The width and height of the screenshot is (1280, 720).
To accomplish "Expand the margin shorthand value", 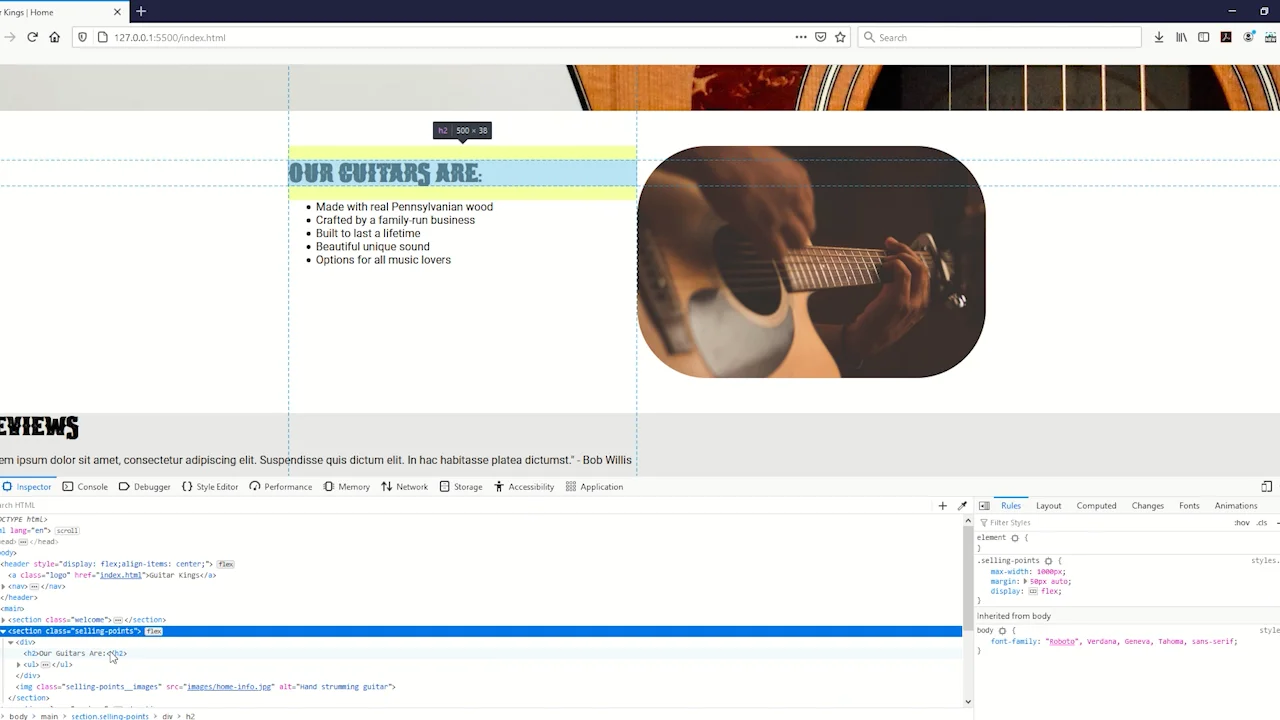I will pyautogui.click(x=1026, y=581).
